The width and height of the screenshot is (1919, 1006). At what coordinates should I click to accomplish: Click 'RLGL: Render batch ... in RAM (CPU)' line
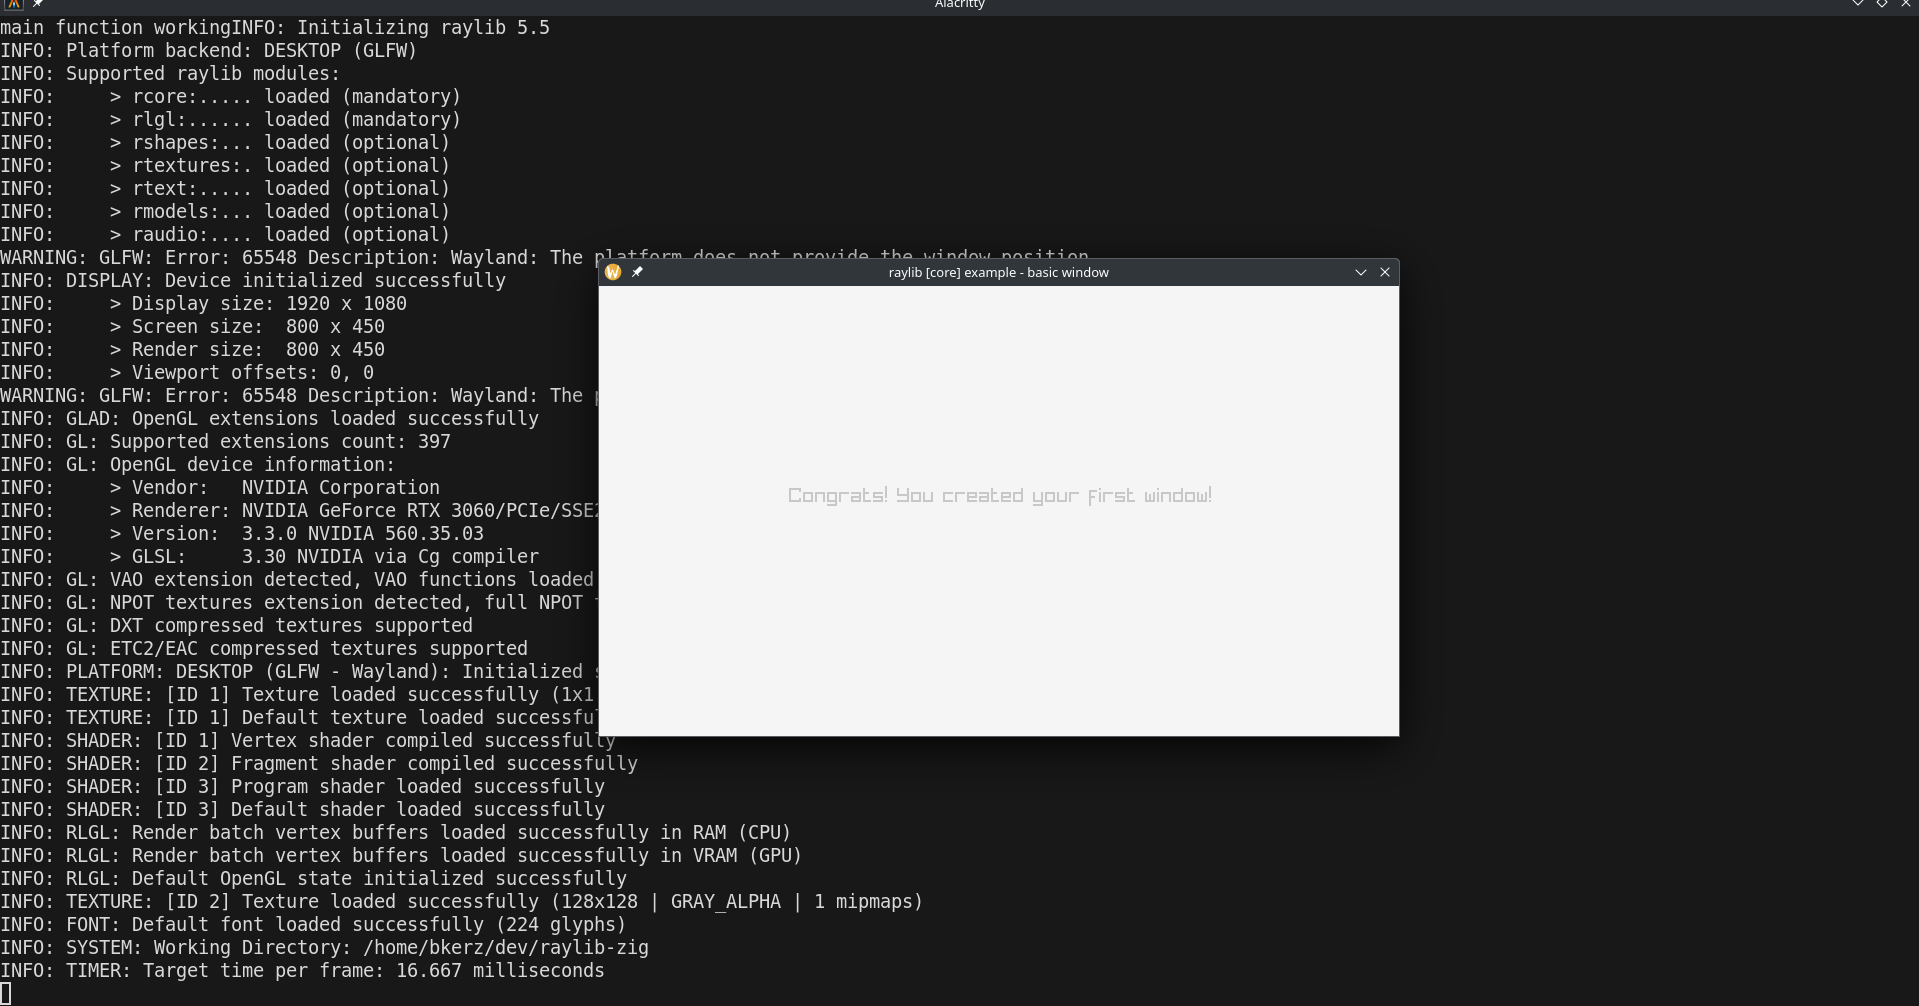pos(395,833)
